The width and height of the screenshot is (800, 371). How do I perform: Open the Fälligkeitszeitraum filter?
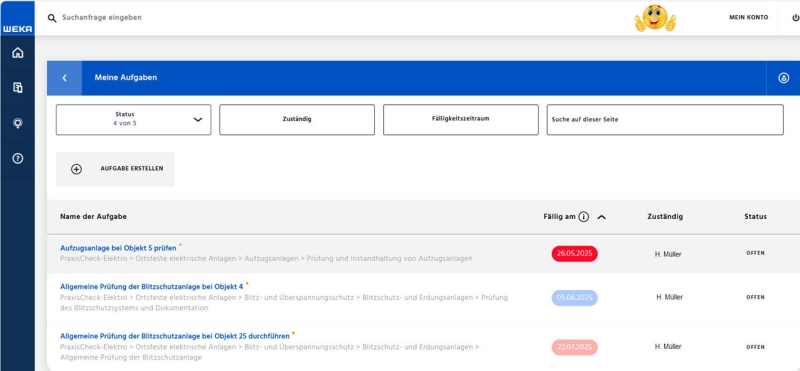[461, 119]
